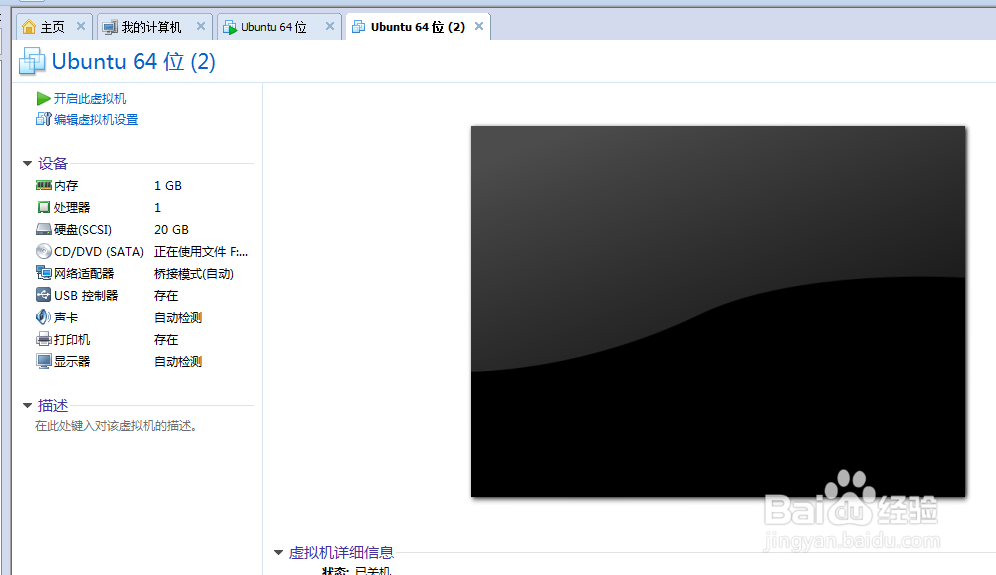Click the 开启此虚拟机 link
The image size is (996, 575).
(x=90, y=98)
